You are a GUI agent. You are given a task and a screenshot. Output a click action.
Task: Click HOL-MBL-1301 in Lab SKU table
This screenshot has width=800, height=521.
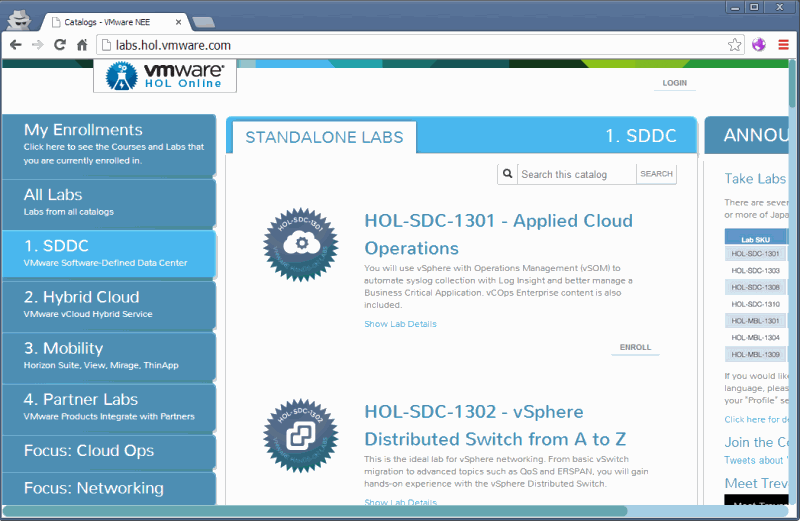coord(755,321)
